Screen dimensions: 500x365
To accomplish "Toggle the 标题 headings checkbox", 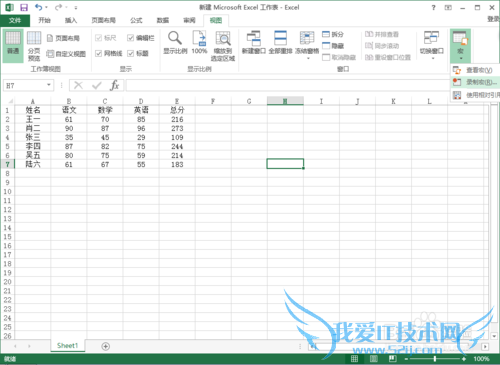I will 130,53.
